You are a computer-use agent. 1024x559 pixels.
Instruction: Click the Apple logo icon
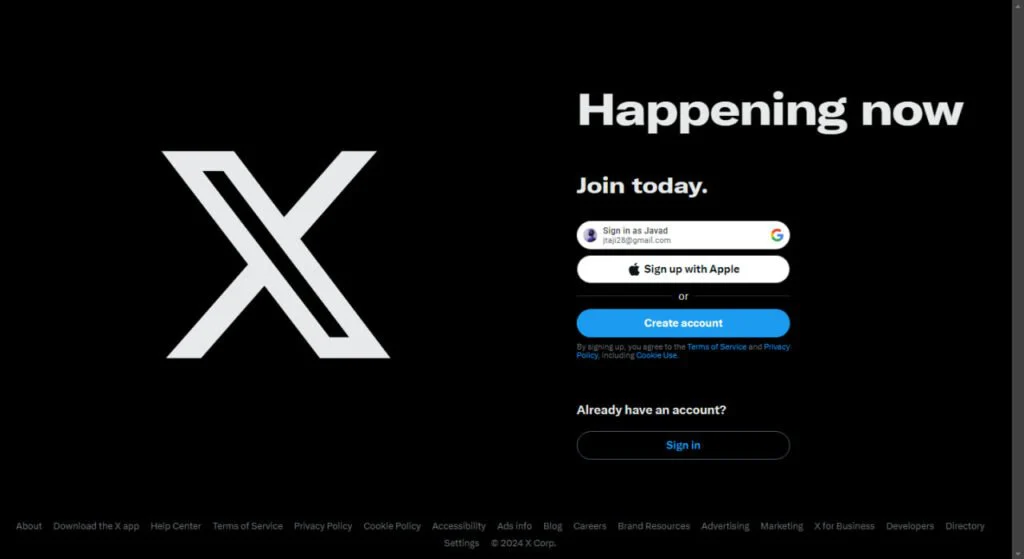633,269
